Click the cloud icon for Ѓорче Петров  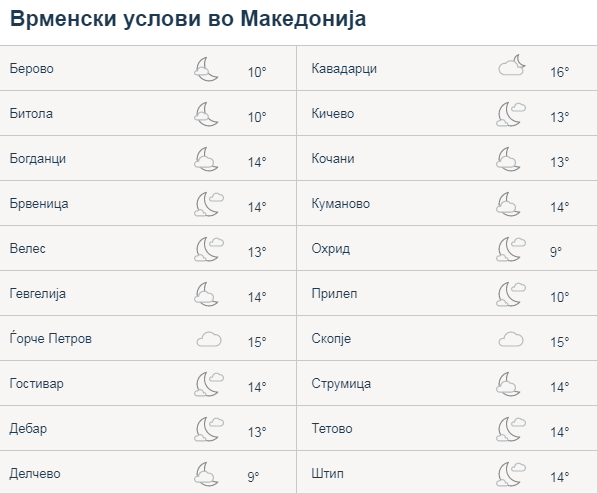(209, 339)
